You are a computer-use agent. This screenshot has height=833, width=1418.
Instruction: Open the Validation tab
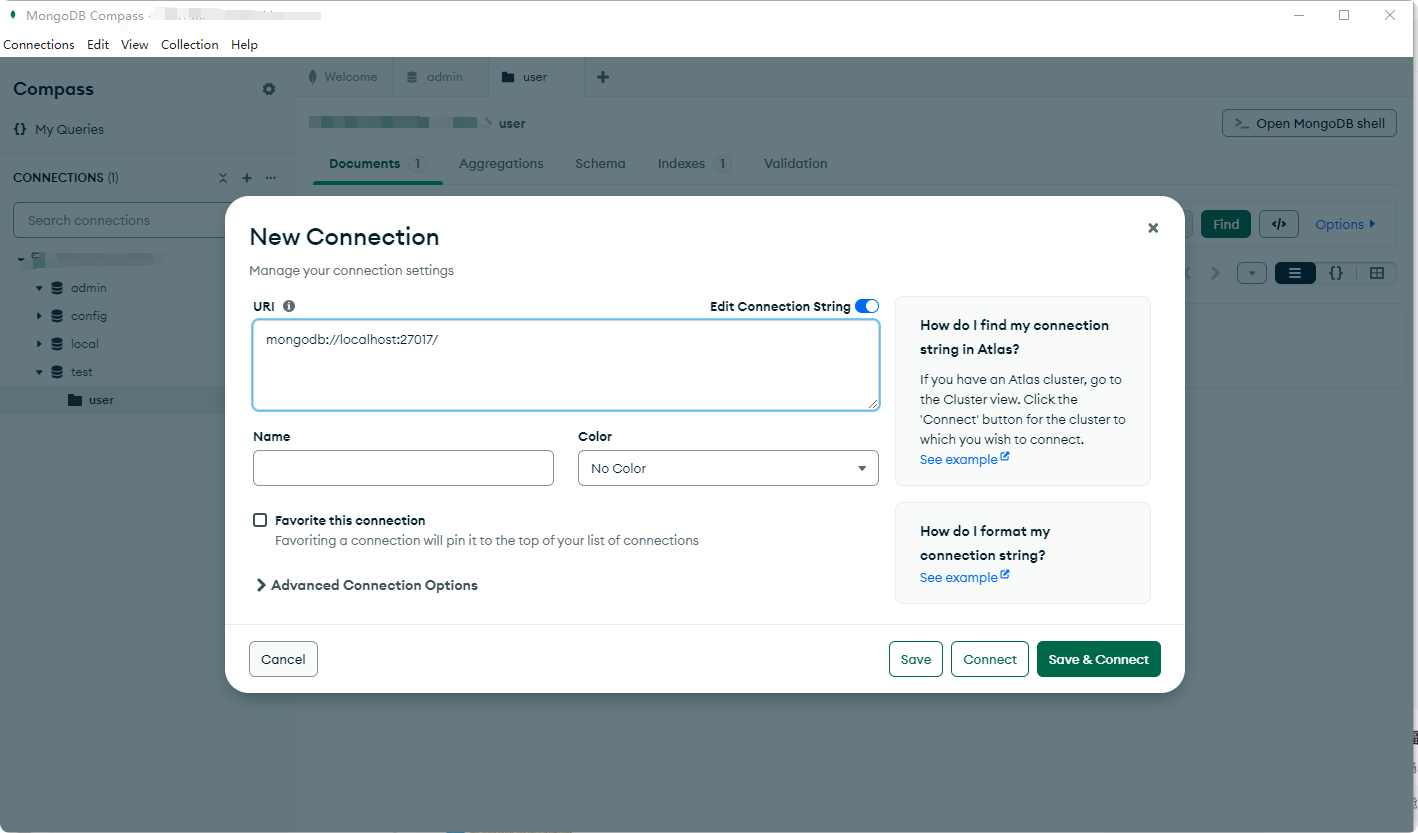[x=796, y=164]
